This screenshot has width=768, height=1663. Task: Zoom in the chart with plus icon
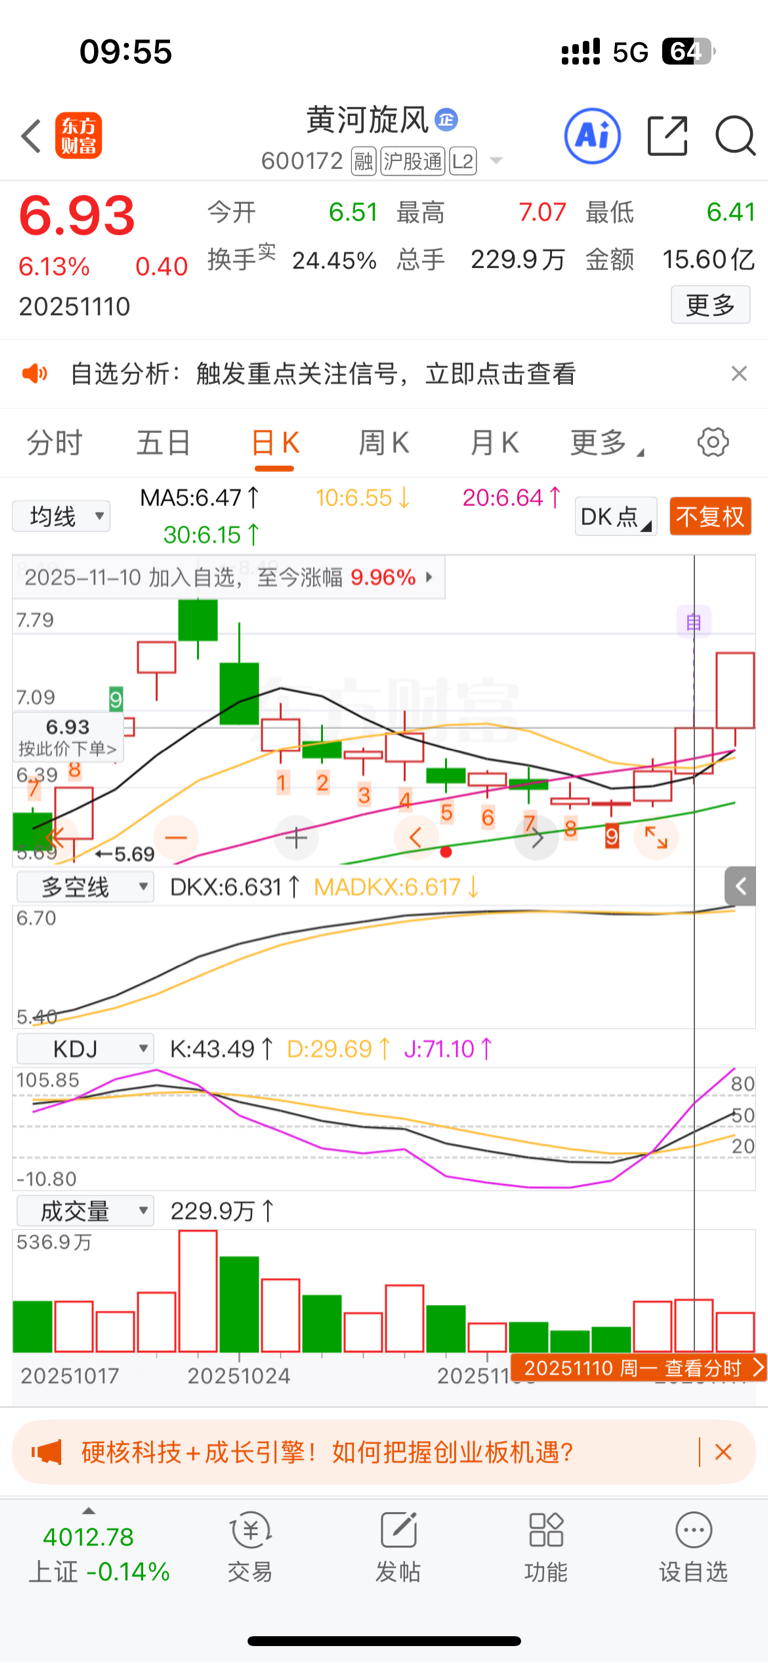pyautogui.click(x=296, y=837)
